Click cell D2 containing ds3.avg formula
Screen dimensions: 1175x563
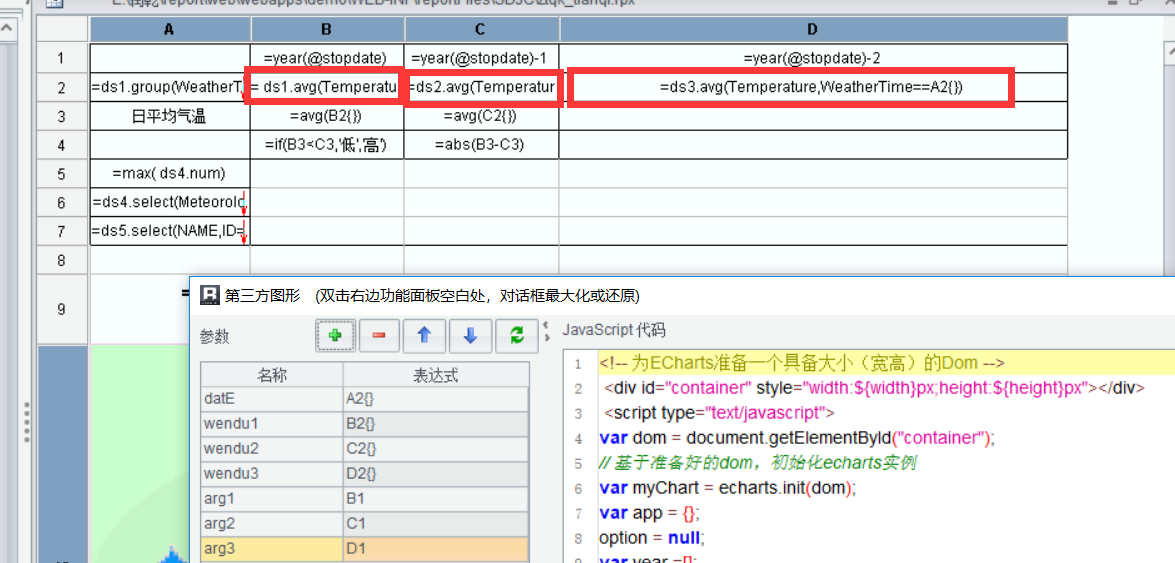[812, 88]
